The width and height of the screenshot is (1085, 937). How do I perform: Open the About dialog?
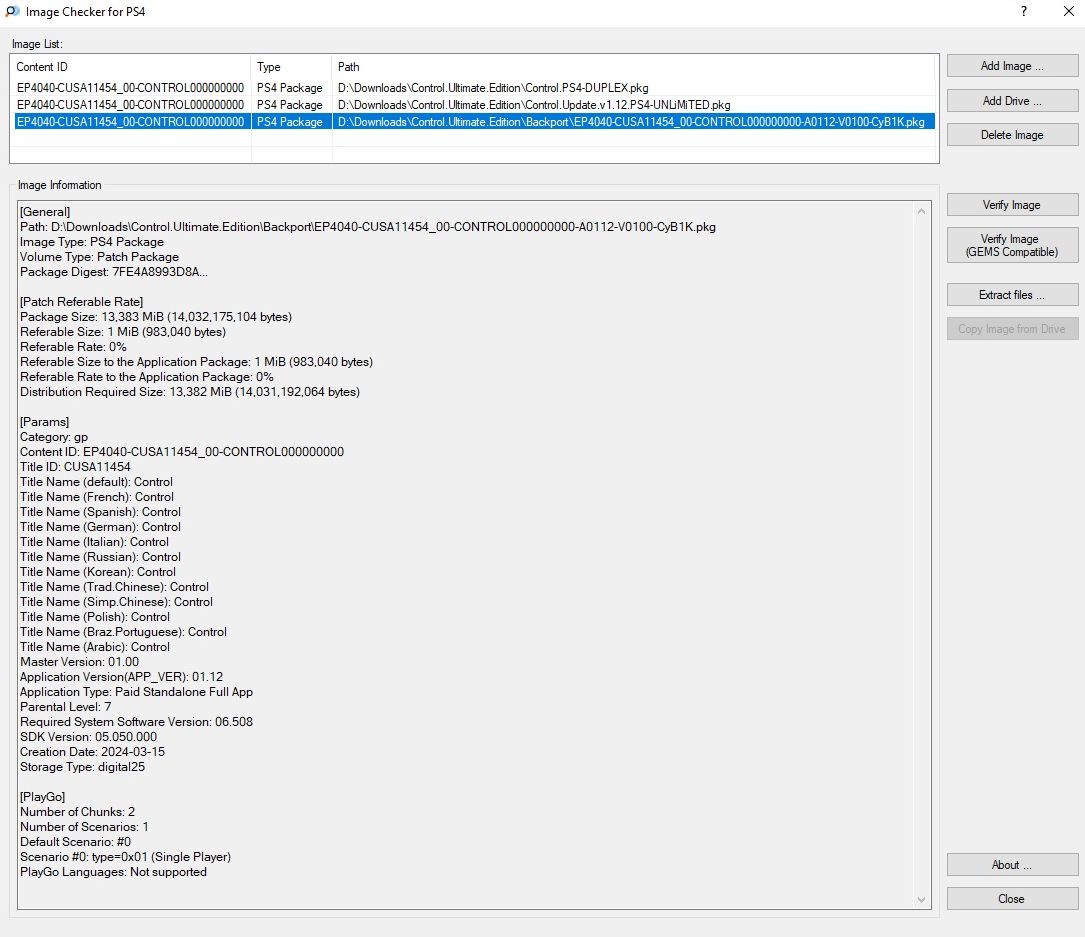(1012, 865)
